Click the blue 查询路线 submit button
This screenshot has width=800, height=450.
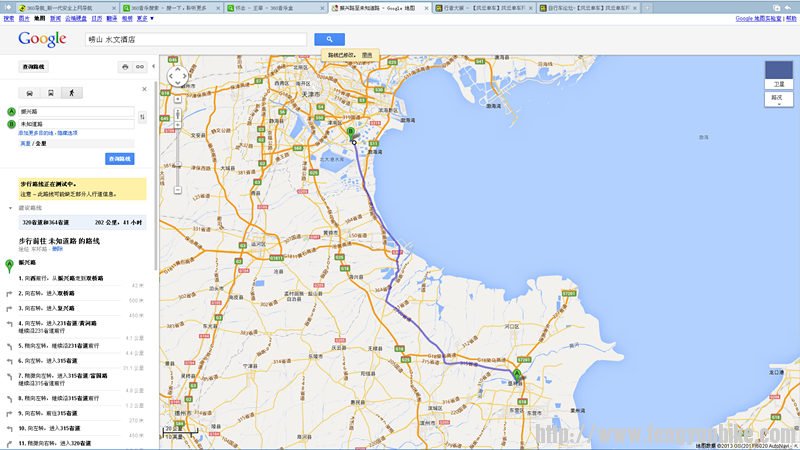(119, 159)
